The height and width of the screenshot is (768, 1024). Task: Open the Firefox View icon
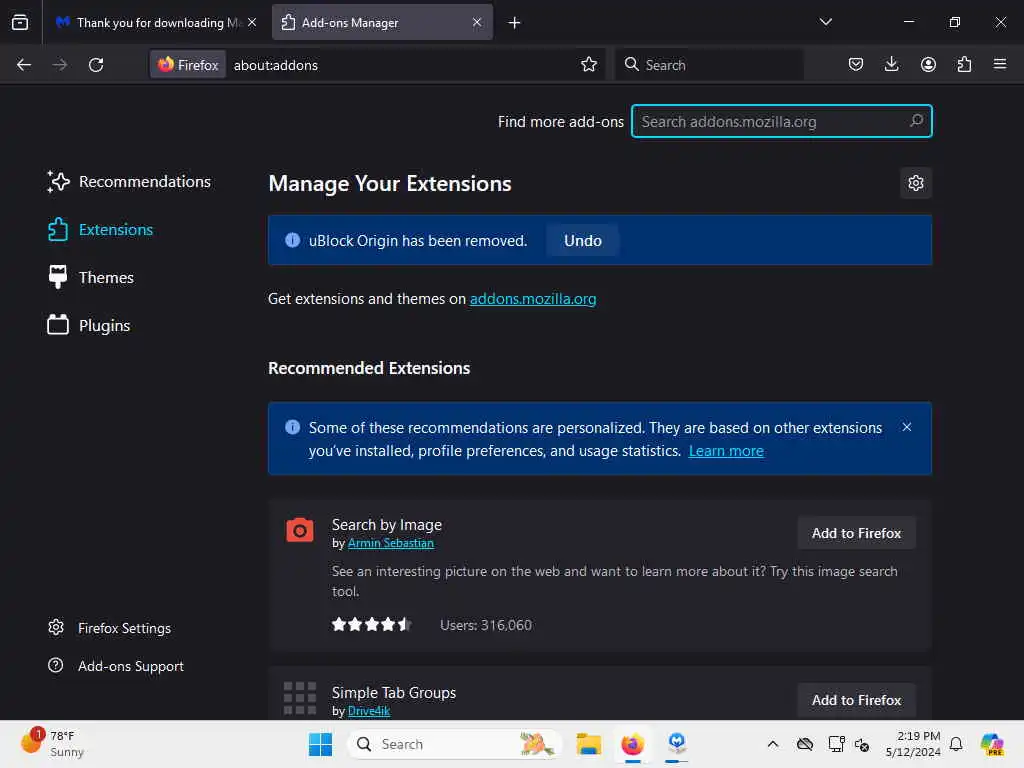[x=20, y=22]
